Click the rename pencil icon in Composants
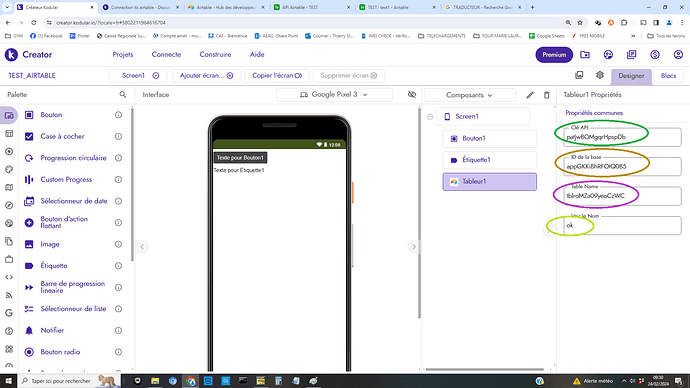 pyautogui.click(x=530, y=95)
